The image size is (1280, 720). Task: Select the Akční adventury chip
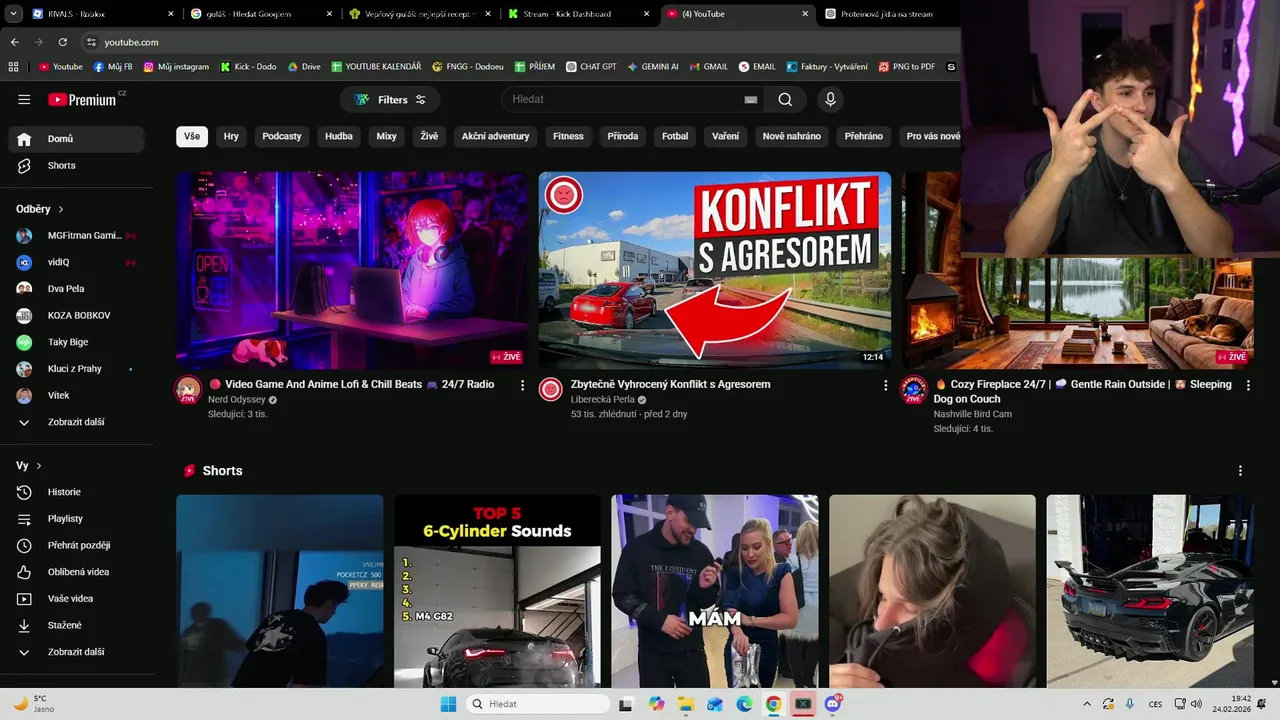pyautogui.click(x=495, y=136)
